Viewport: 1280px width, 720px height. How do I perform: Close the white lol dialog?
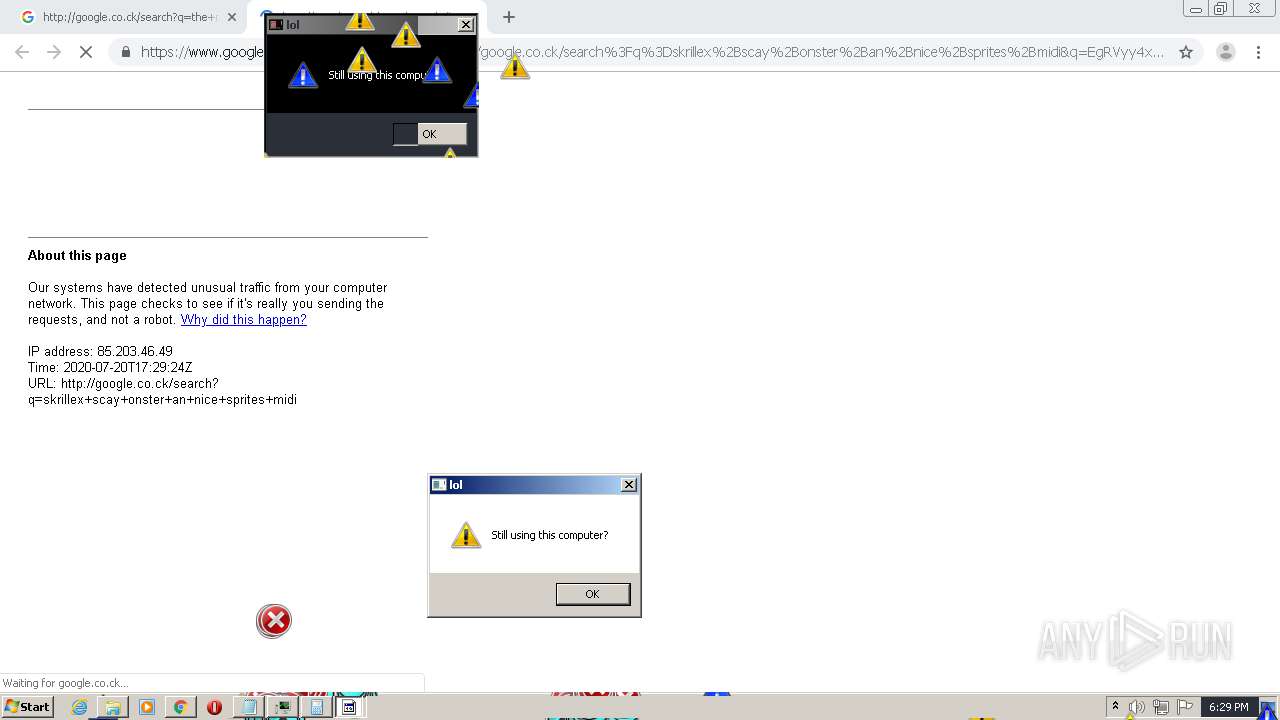click(x=629, y=485)
